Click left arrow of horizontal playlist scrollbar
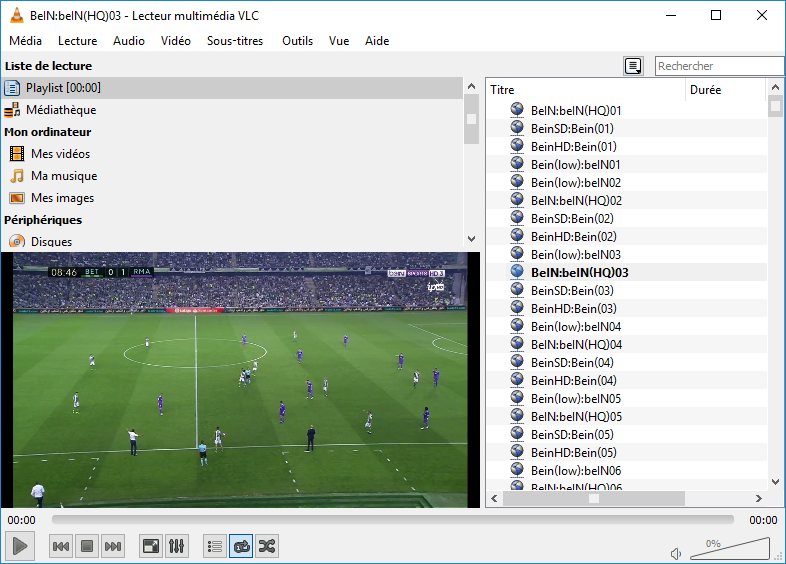Viewport: 786px width, 564px height. tap(494, 498)
